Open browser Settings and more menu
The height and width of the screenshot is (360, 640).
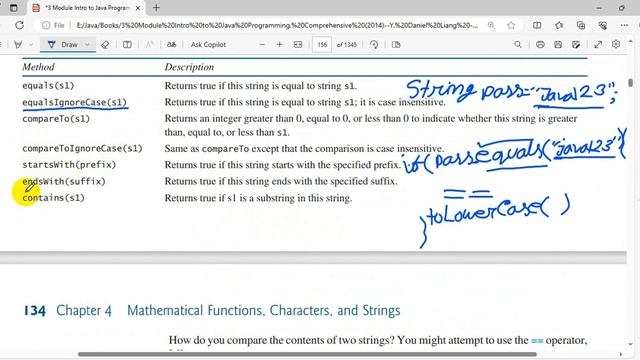[624, 25]
